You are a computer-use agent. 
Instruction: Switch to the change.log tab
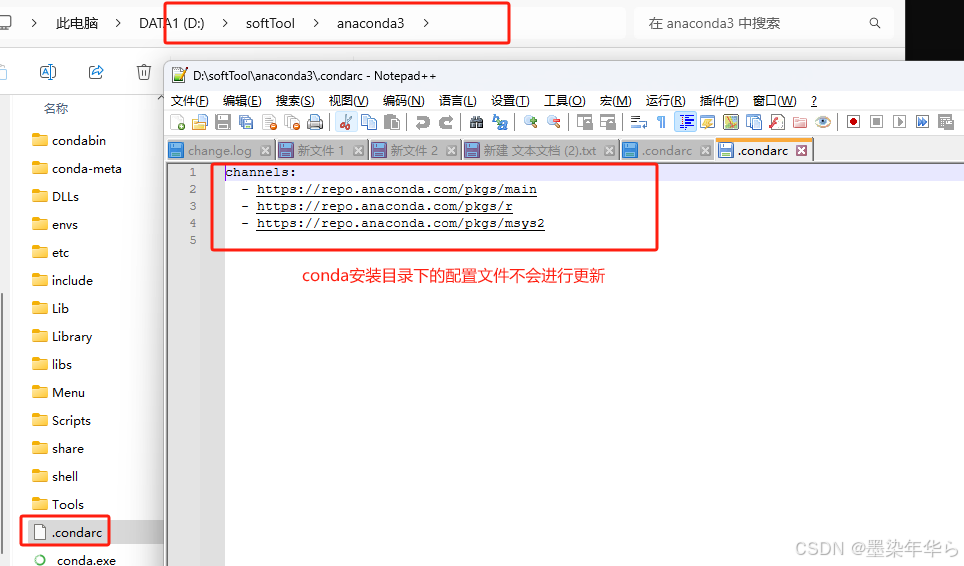219,151
